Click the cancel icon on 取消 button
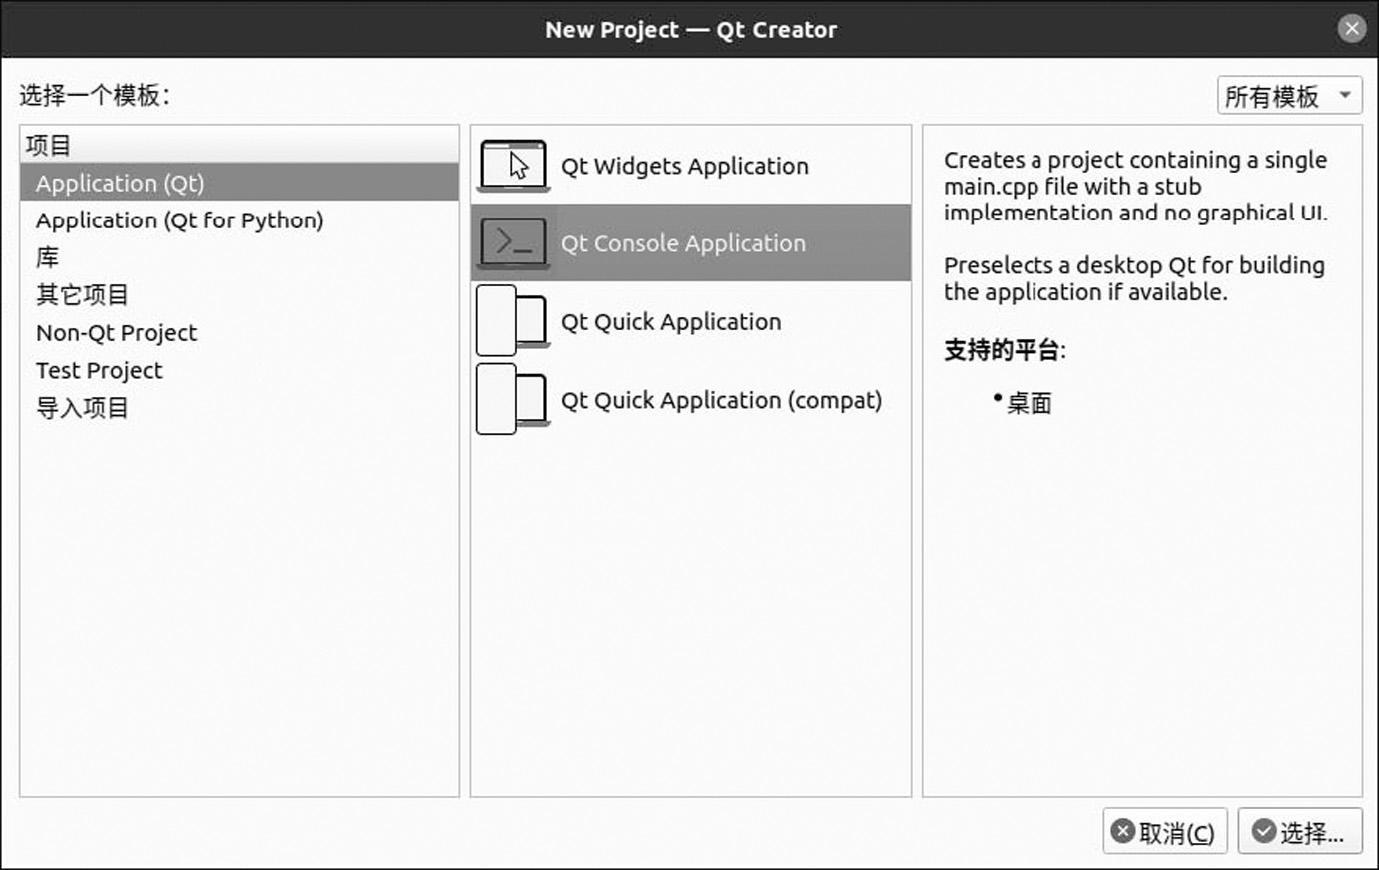The height and width of the screenshot is (870, 1379). (1123, 831)
